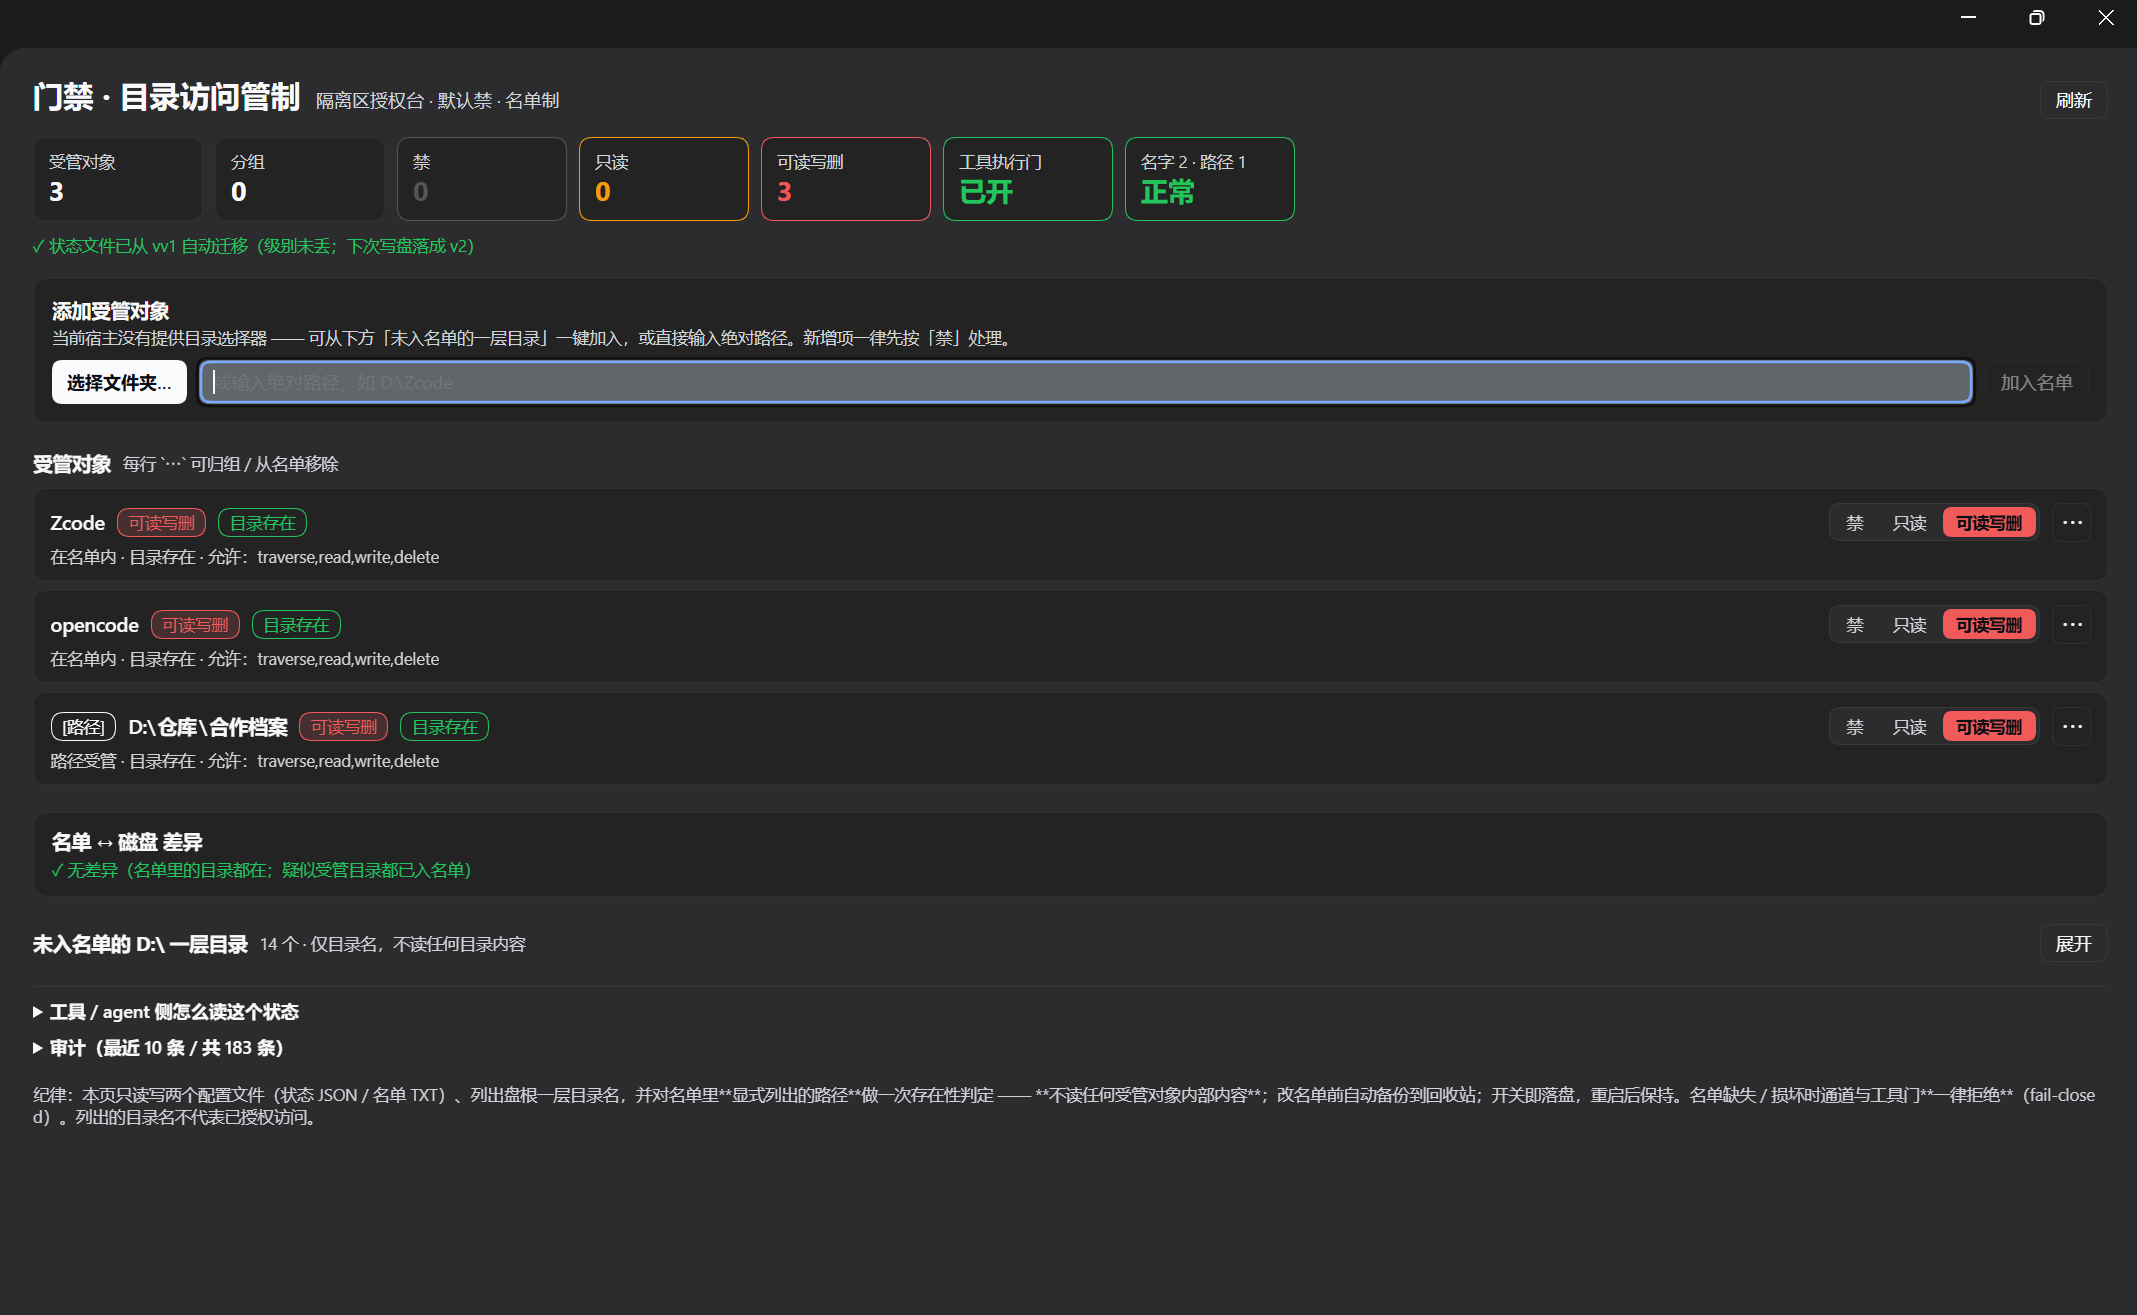Click the 名字 2 · 路径 1 正常 card

click(x=1209, y=179)
